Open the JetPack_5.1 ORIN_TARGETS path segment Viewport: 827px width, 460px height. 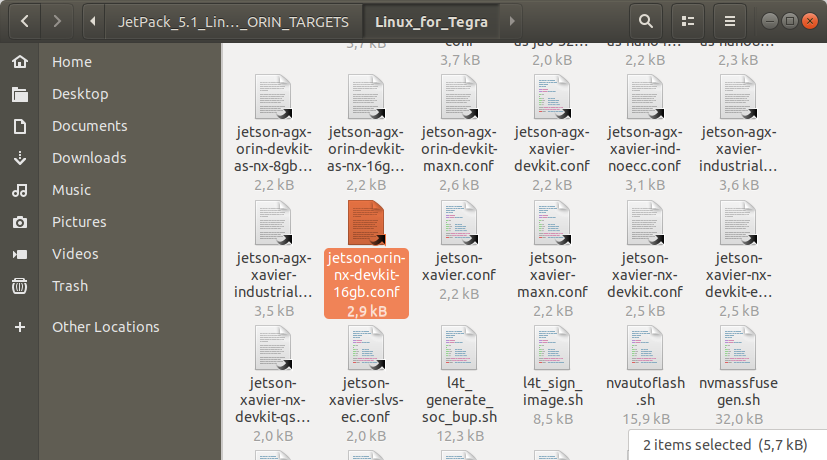coord(233,22)
